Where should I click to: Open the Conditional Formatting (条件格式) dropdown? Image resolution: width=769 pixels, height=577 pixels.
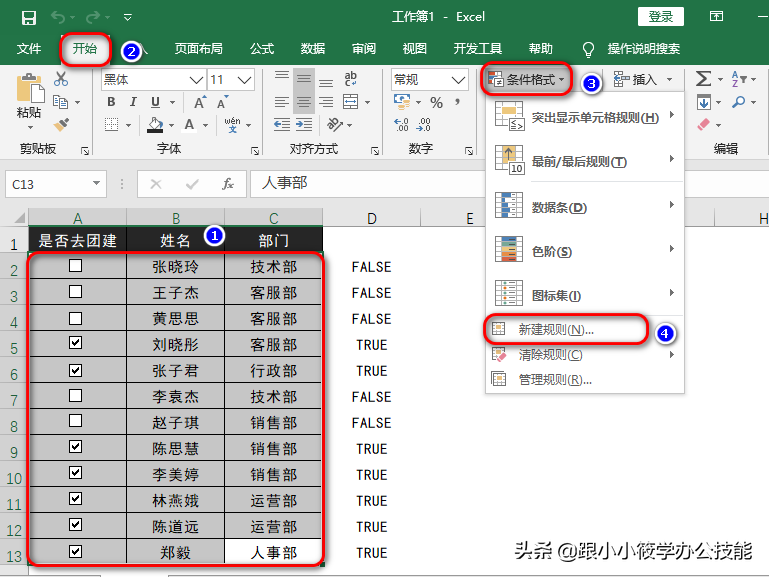click(527, 79)
